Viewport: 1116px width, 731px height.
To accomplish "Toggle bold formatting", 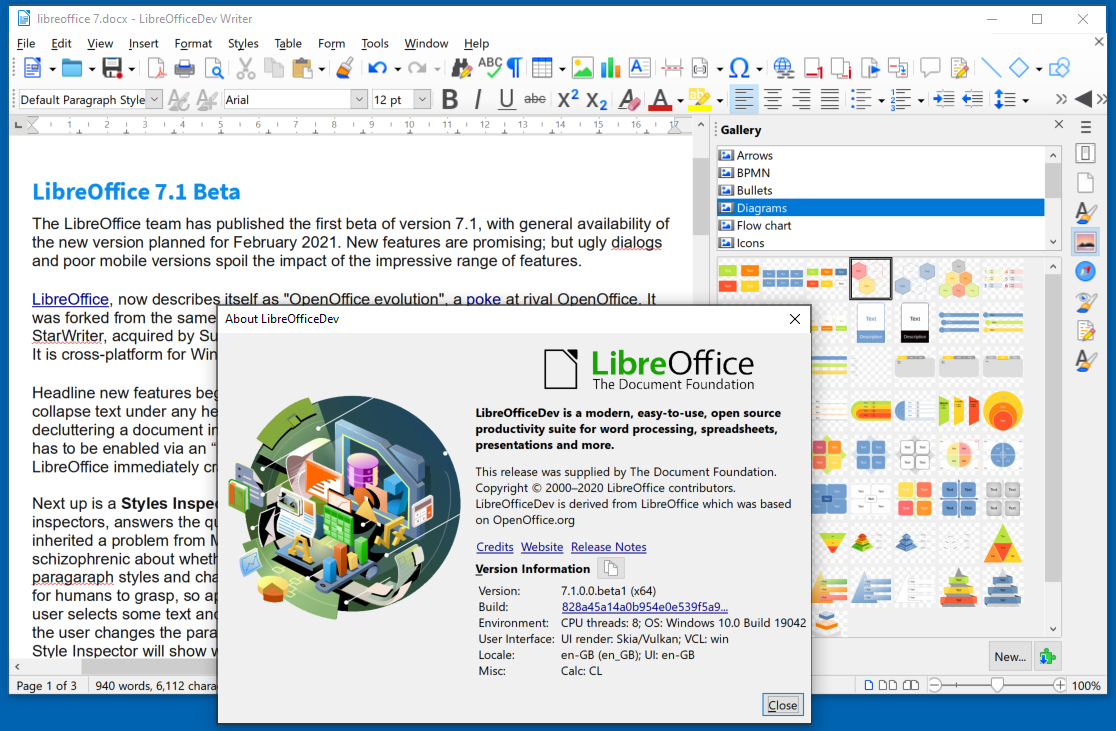I will click(449, 99).
